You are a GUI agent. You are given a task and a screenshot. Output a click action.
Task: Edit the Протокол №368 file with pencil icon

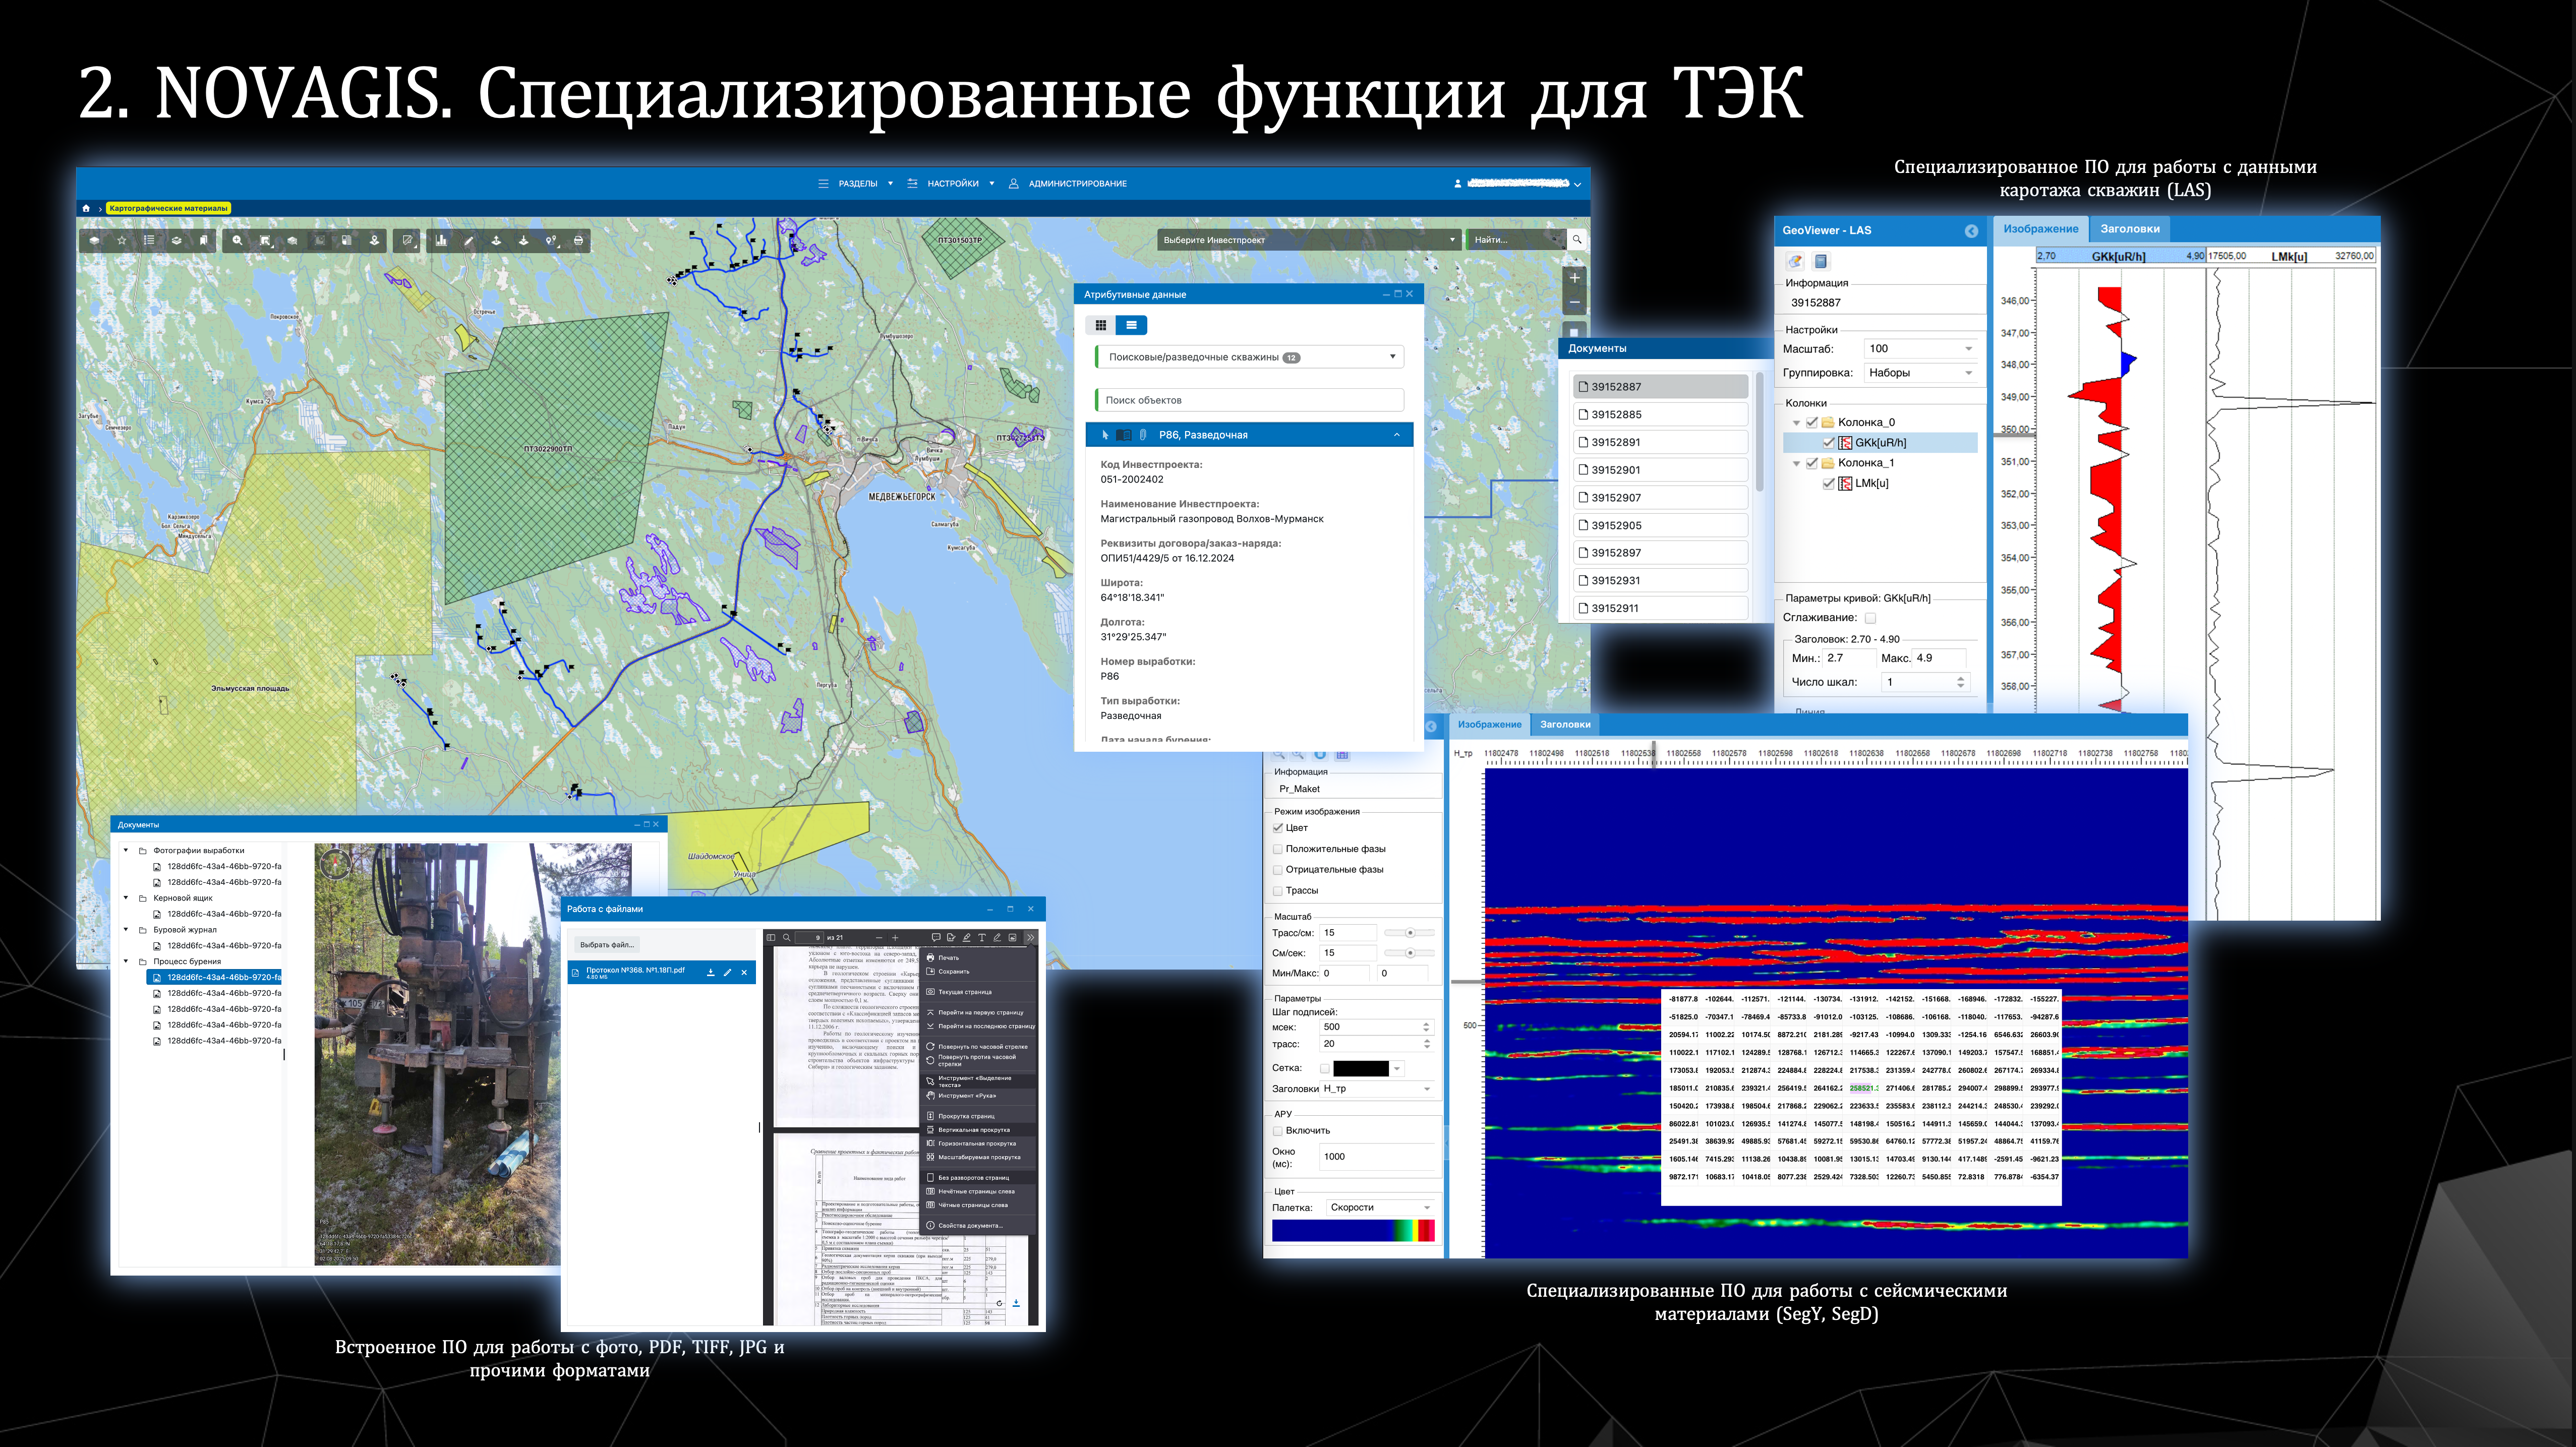pos(727,972)
